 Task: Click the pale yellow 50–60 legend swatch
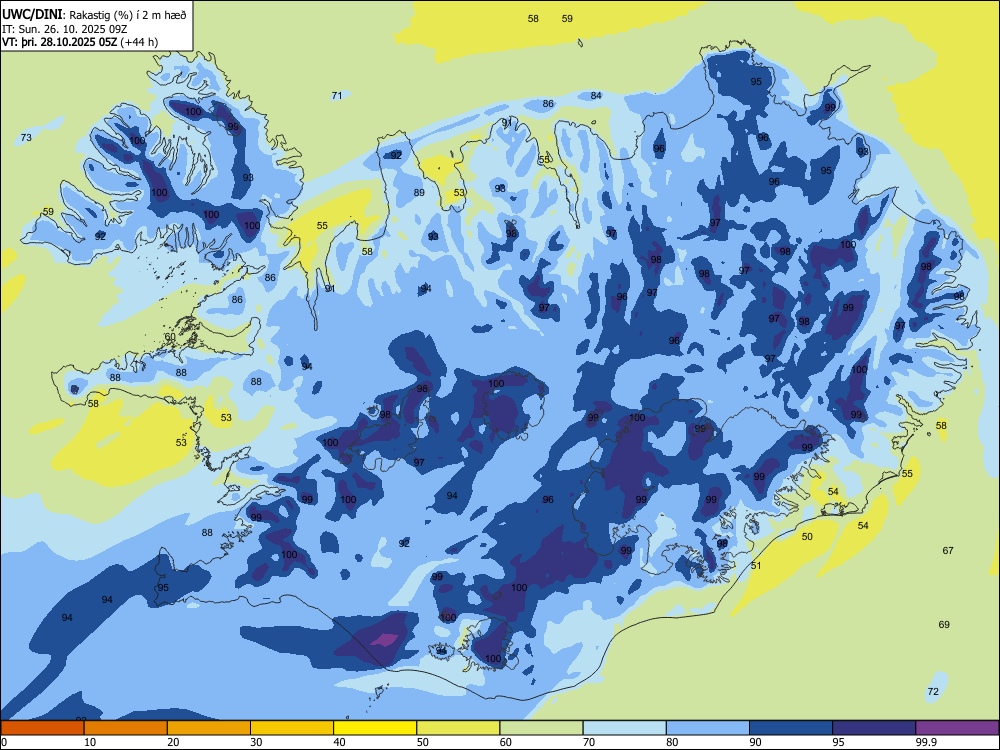[458, 728]
